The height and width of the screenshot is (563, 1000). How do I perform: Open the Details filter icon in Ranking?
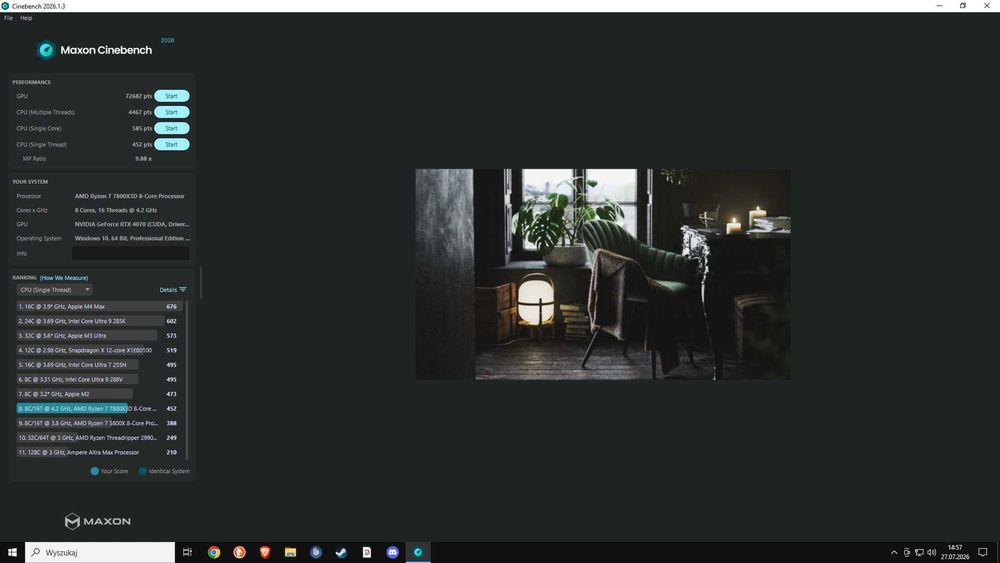183,289
